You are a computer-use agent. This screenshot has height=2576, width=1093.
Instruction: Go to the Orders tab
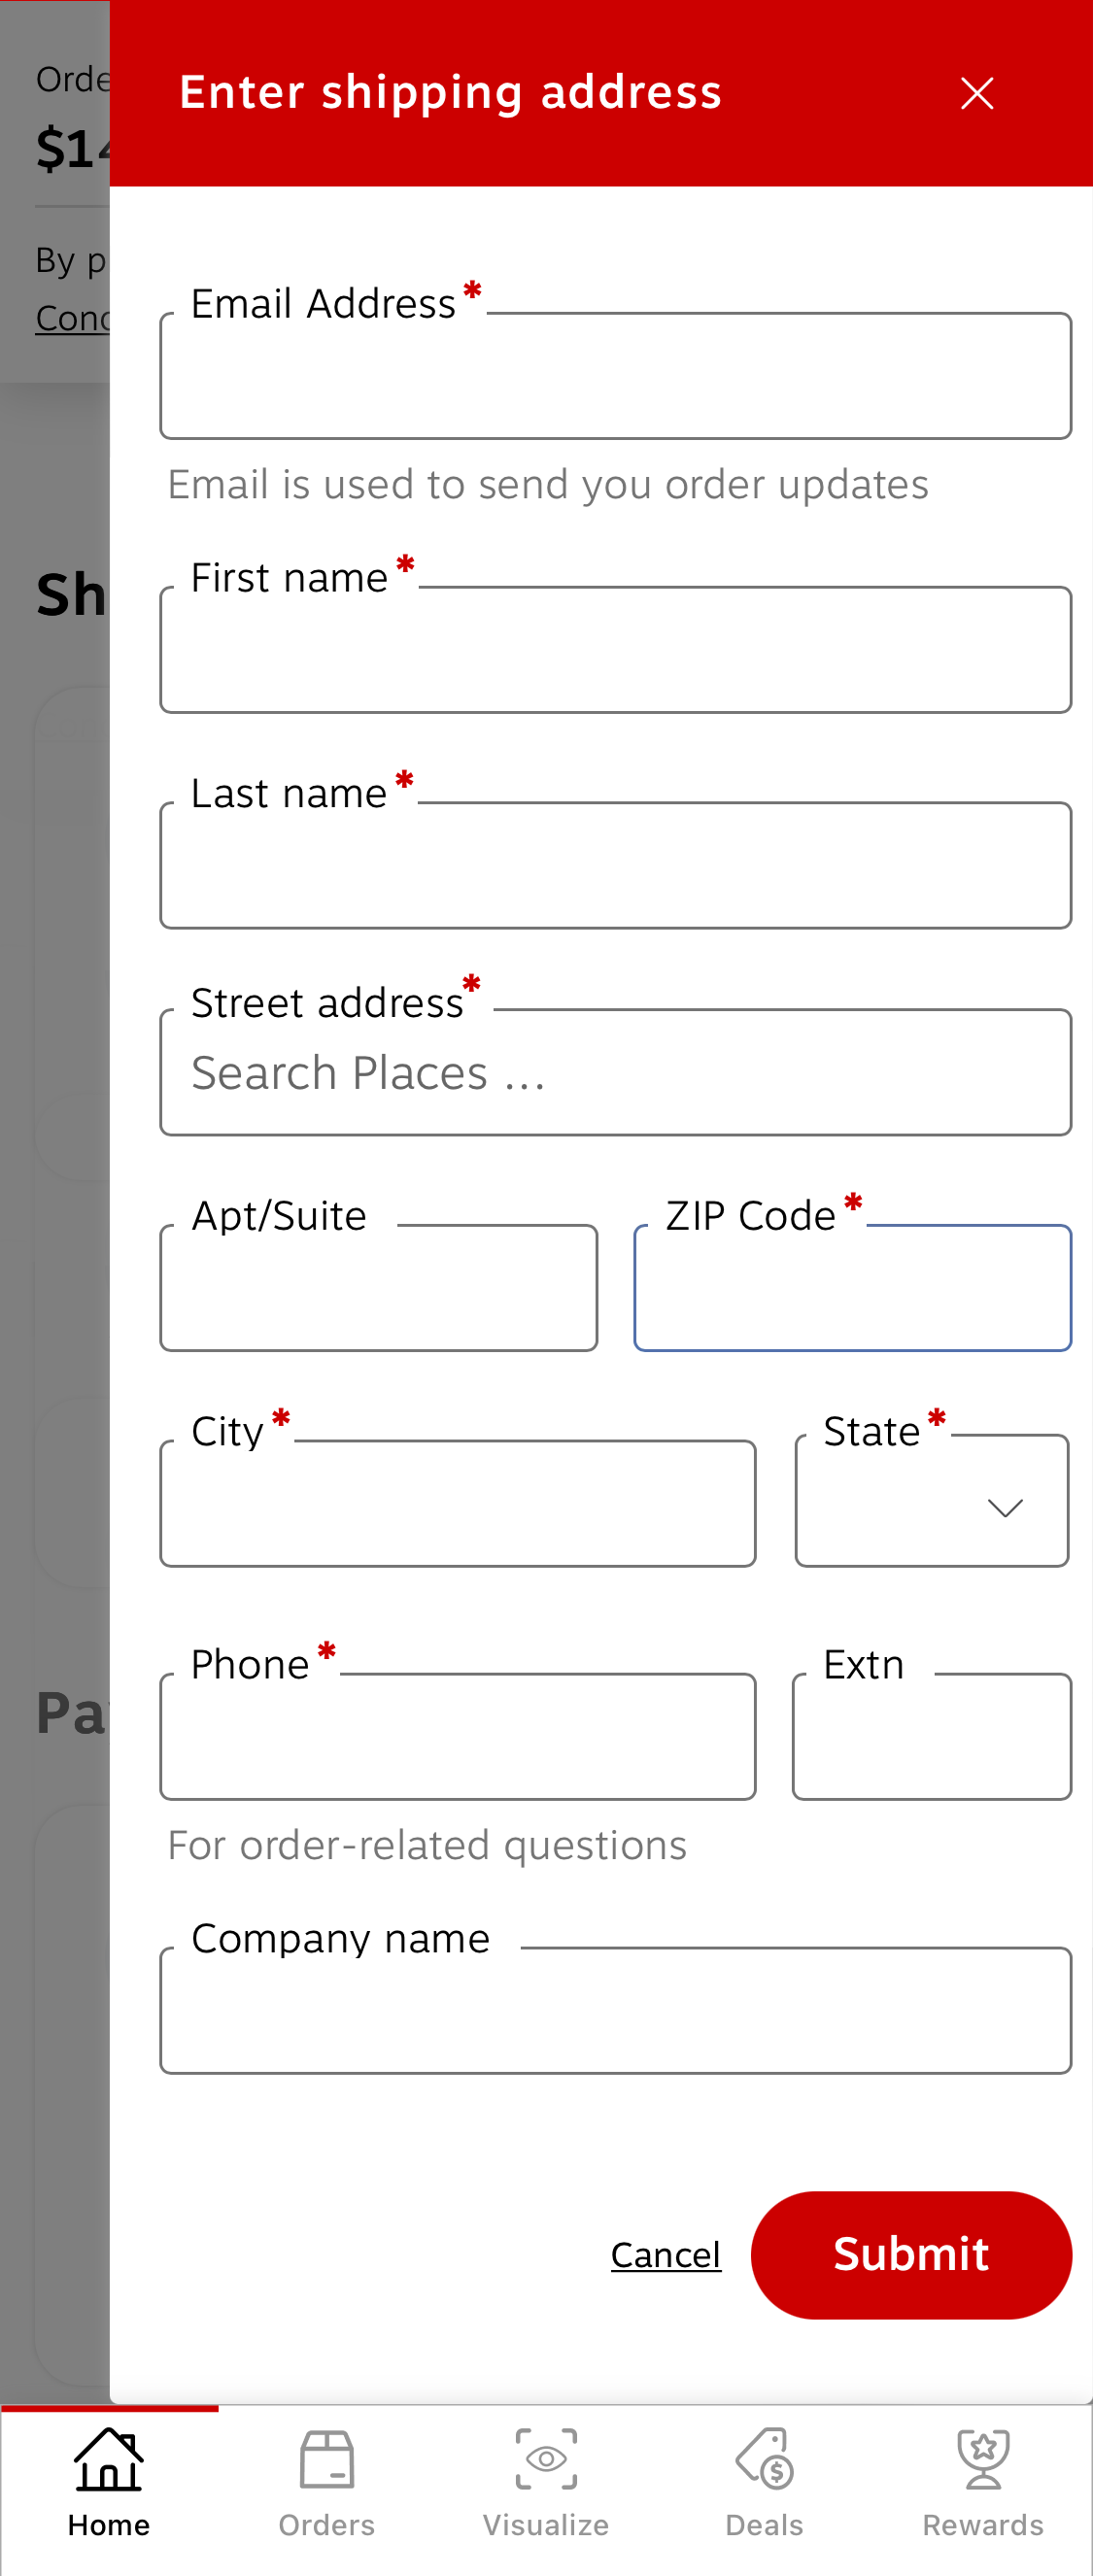(x=327, y=2483)
